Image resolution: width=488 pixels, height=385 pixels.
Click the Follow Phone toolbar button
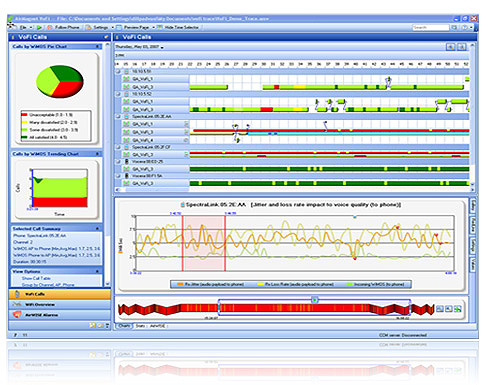pos(63,27)
